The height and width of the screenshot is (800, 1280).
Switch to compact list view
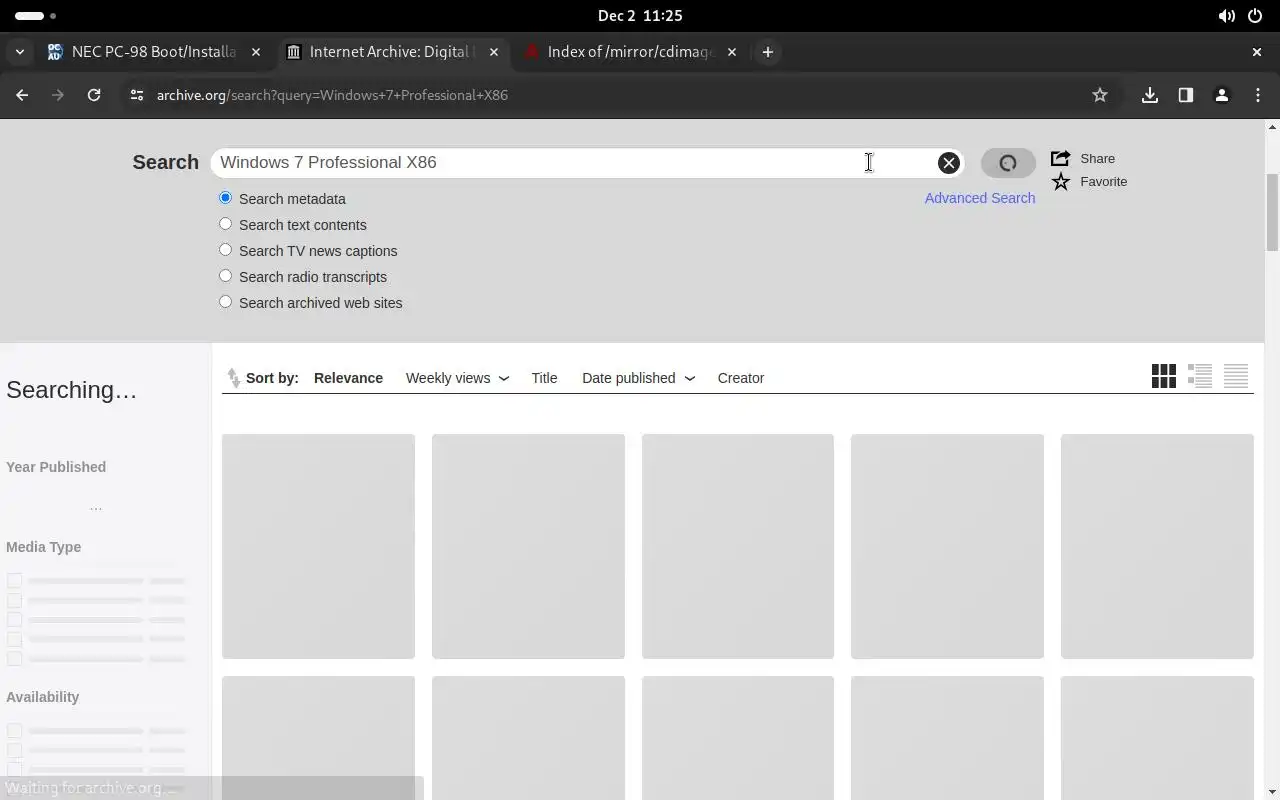1236,376
